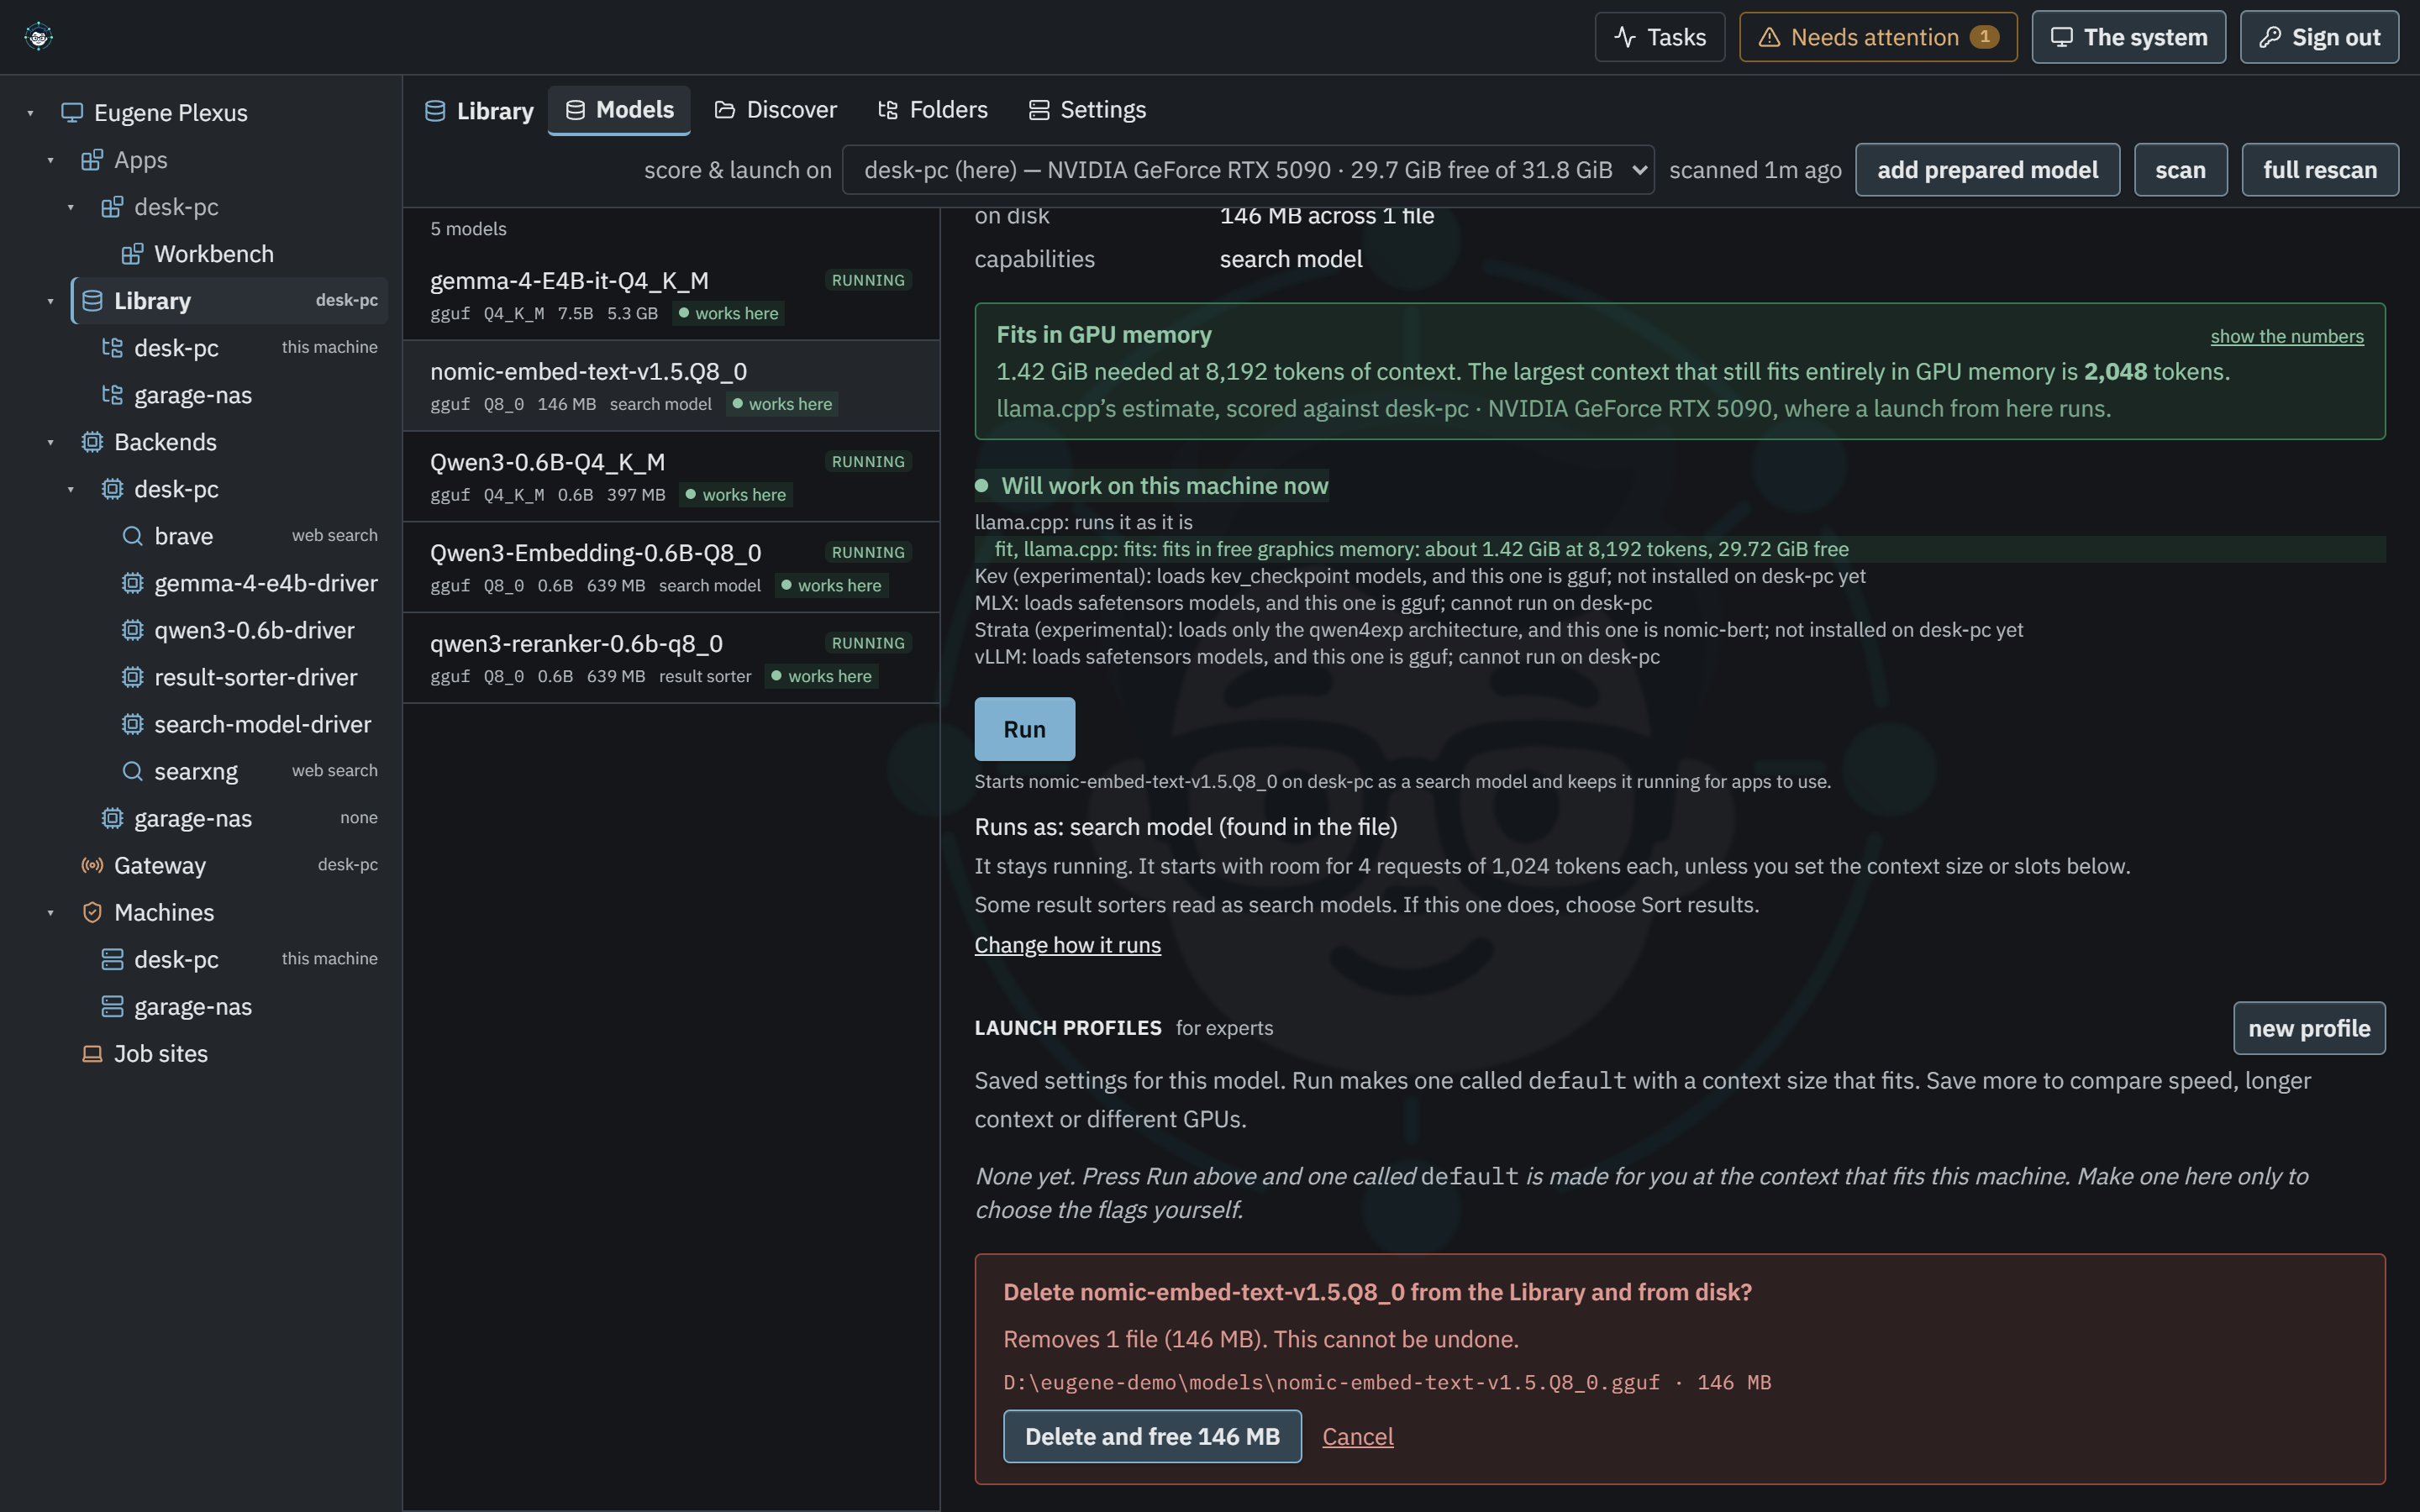Viewport: 2420px width, 1512px height.
Task: Collapse the Machines tree node
Action: click(50, 912)
